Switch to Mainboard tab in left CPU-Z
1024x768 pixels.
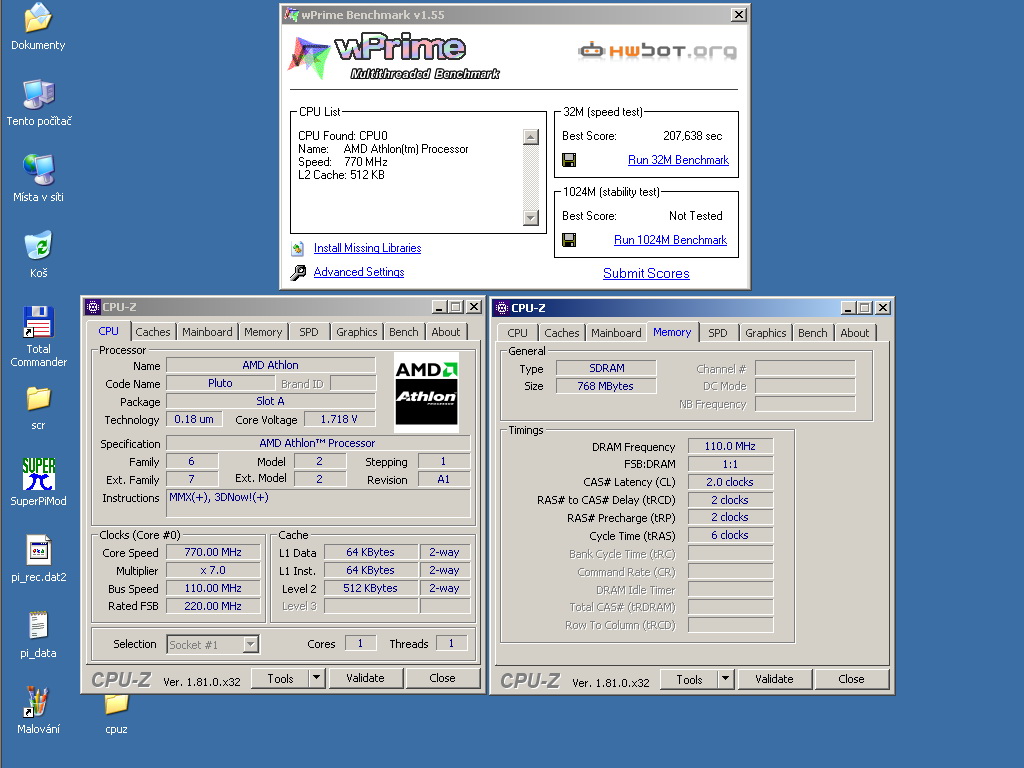(207, 332)
